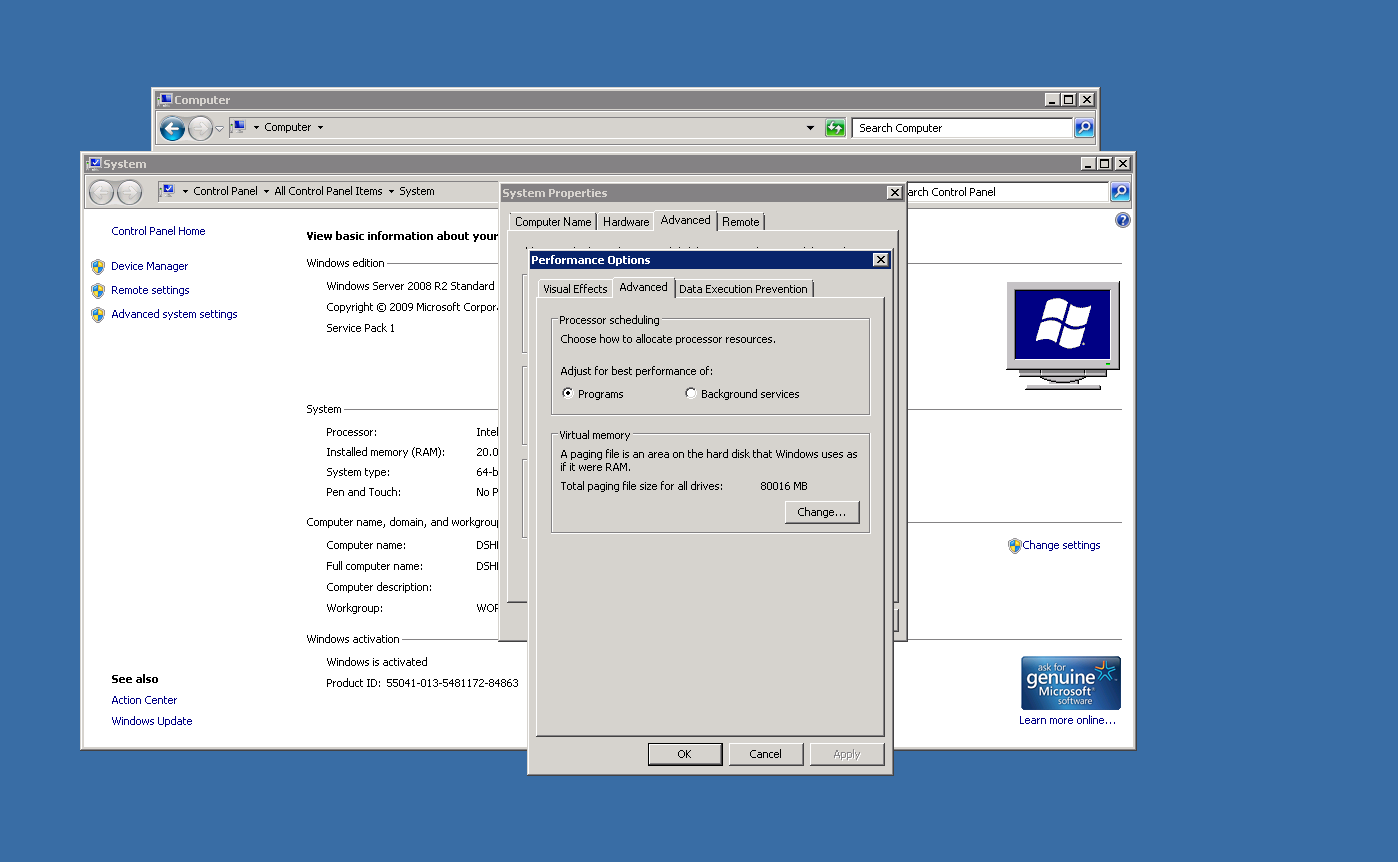Click the UAC shield beside Advanced system settings
Image resolution: width=1398 pixels, height=862 pixels.
98,314
